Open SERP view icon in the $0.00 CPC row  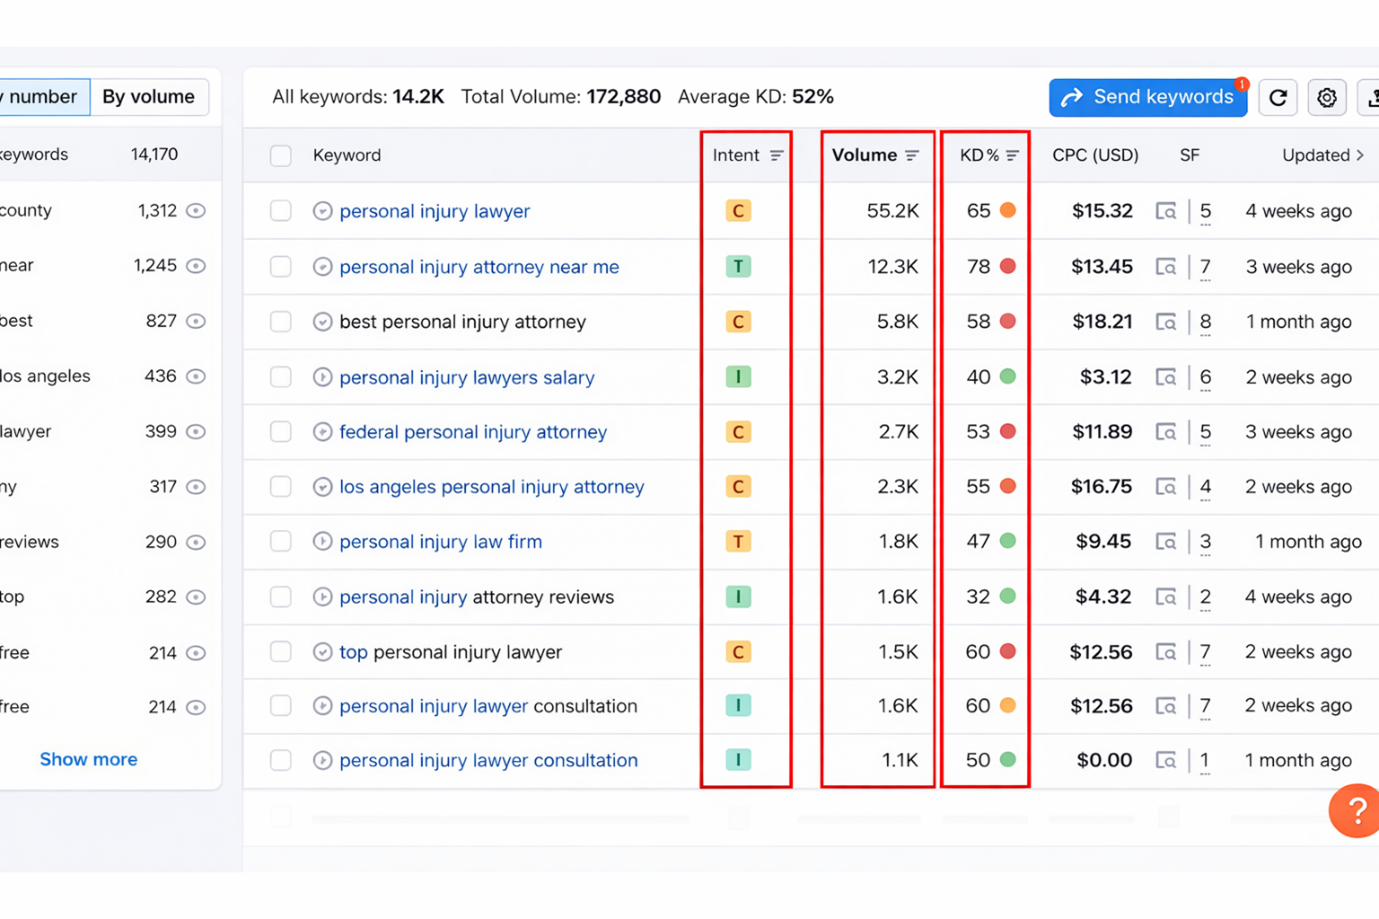1166,760
